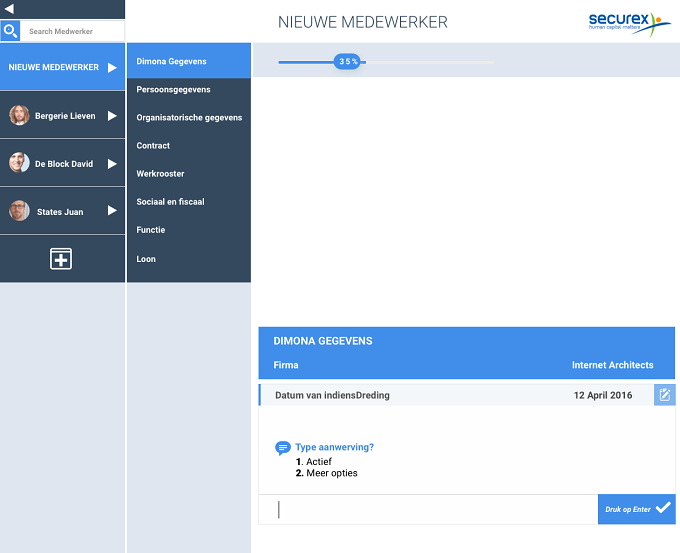Open Persoonsgegevens section
The image size is (680, 553).
click(x=173, y=89)
